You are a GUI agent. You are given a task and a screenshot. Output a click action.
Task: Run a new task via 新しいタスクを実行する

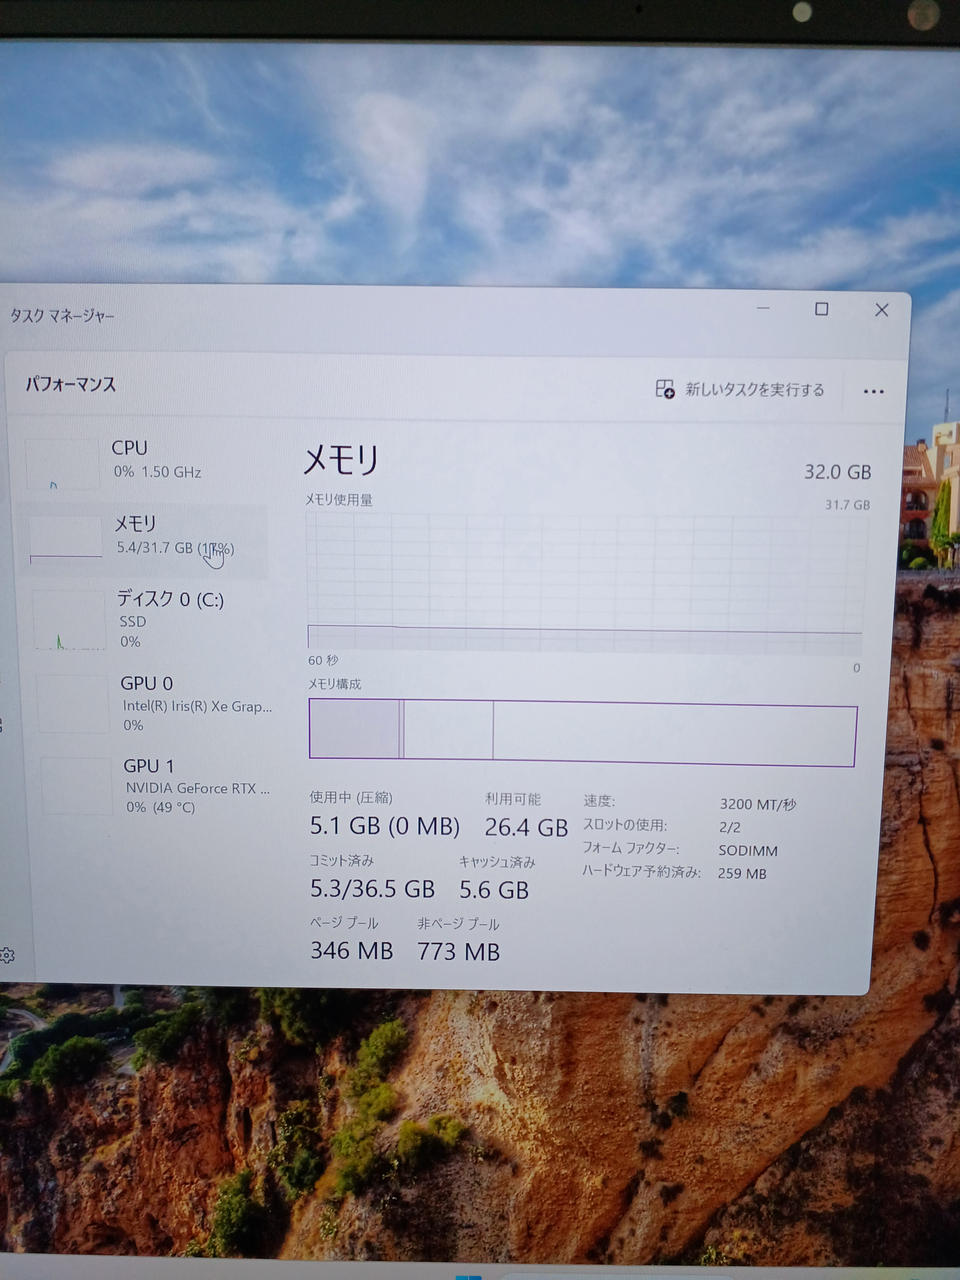[754, 390]
